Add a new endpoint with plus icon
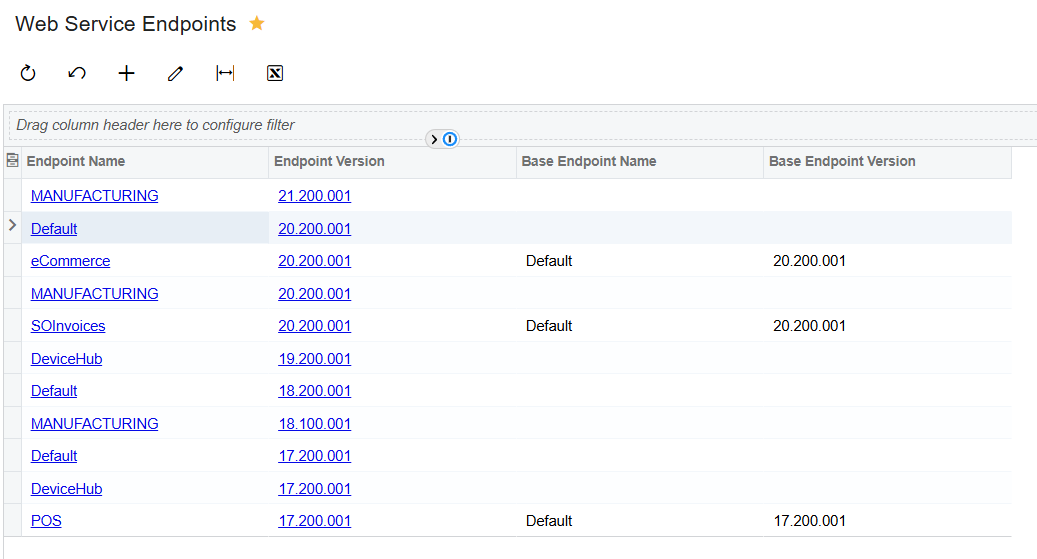This screenshot has width=1037, height=559. pos(126,73)
